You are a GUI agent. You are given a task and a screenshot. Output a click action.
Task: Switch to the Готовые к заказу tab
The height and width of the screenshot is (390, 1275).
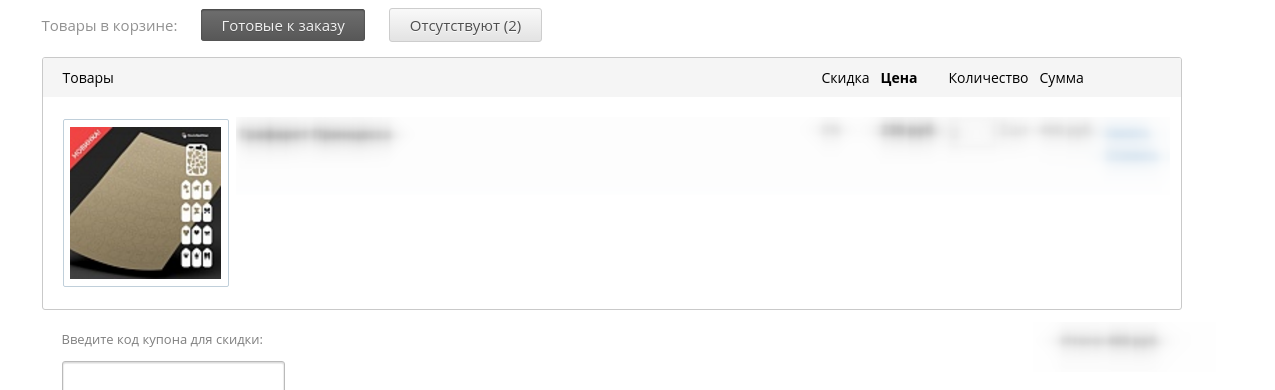pos(282,25)
